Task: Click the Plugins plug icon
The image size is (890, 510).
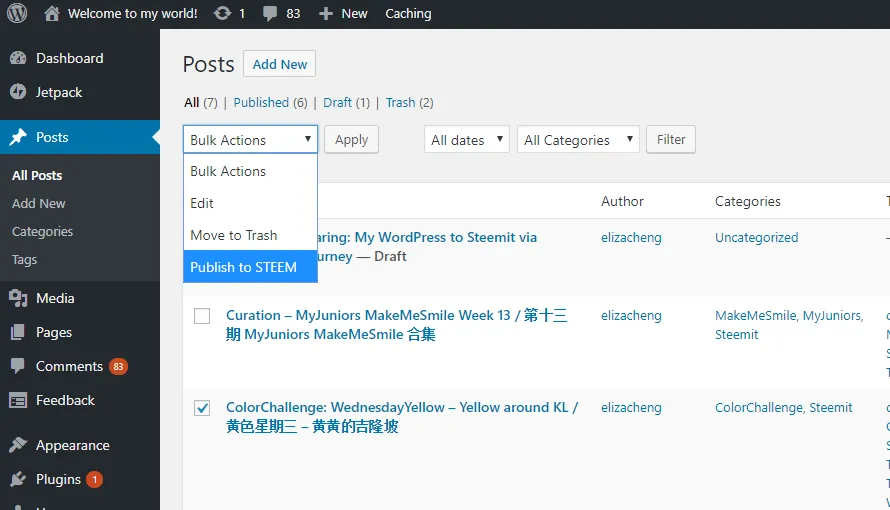Action: coord(18,479)
